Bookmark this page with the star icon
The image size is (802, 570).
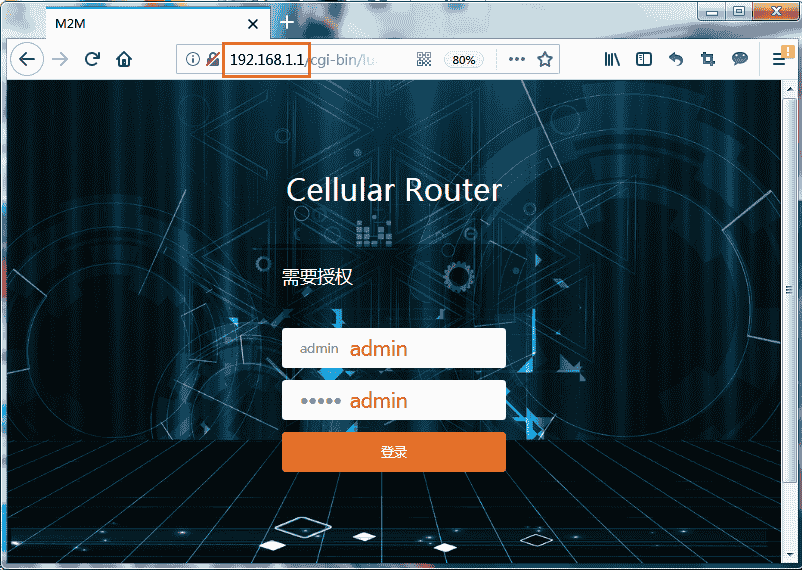coord(545,59)
